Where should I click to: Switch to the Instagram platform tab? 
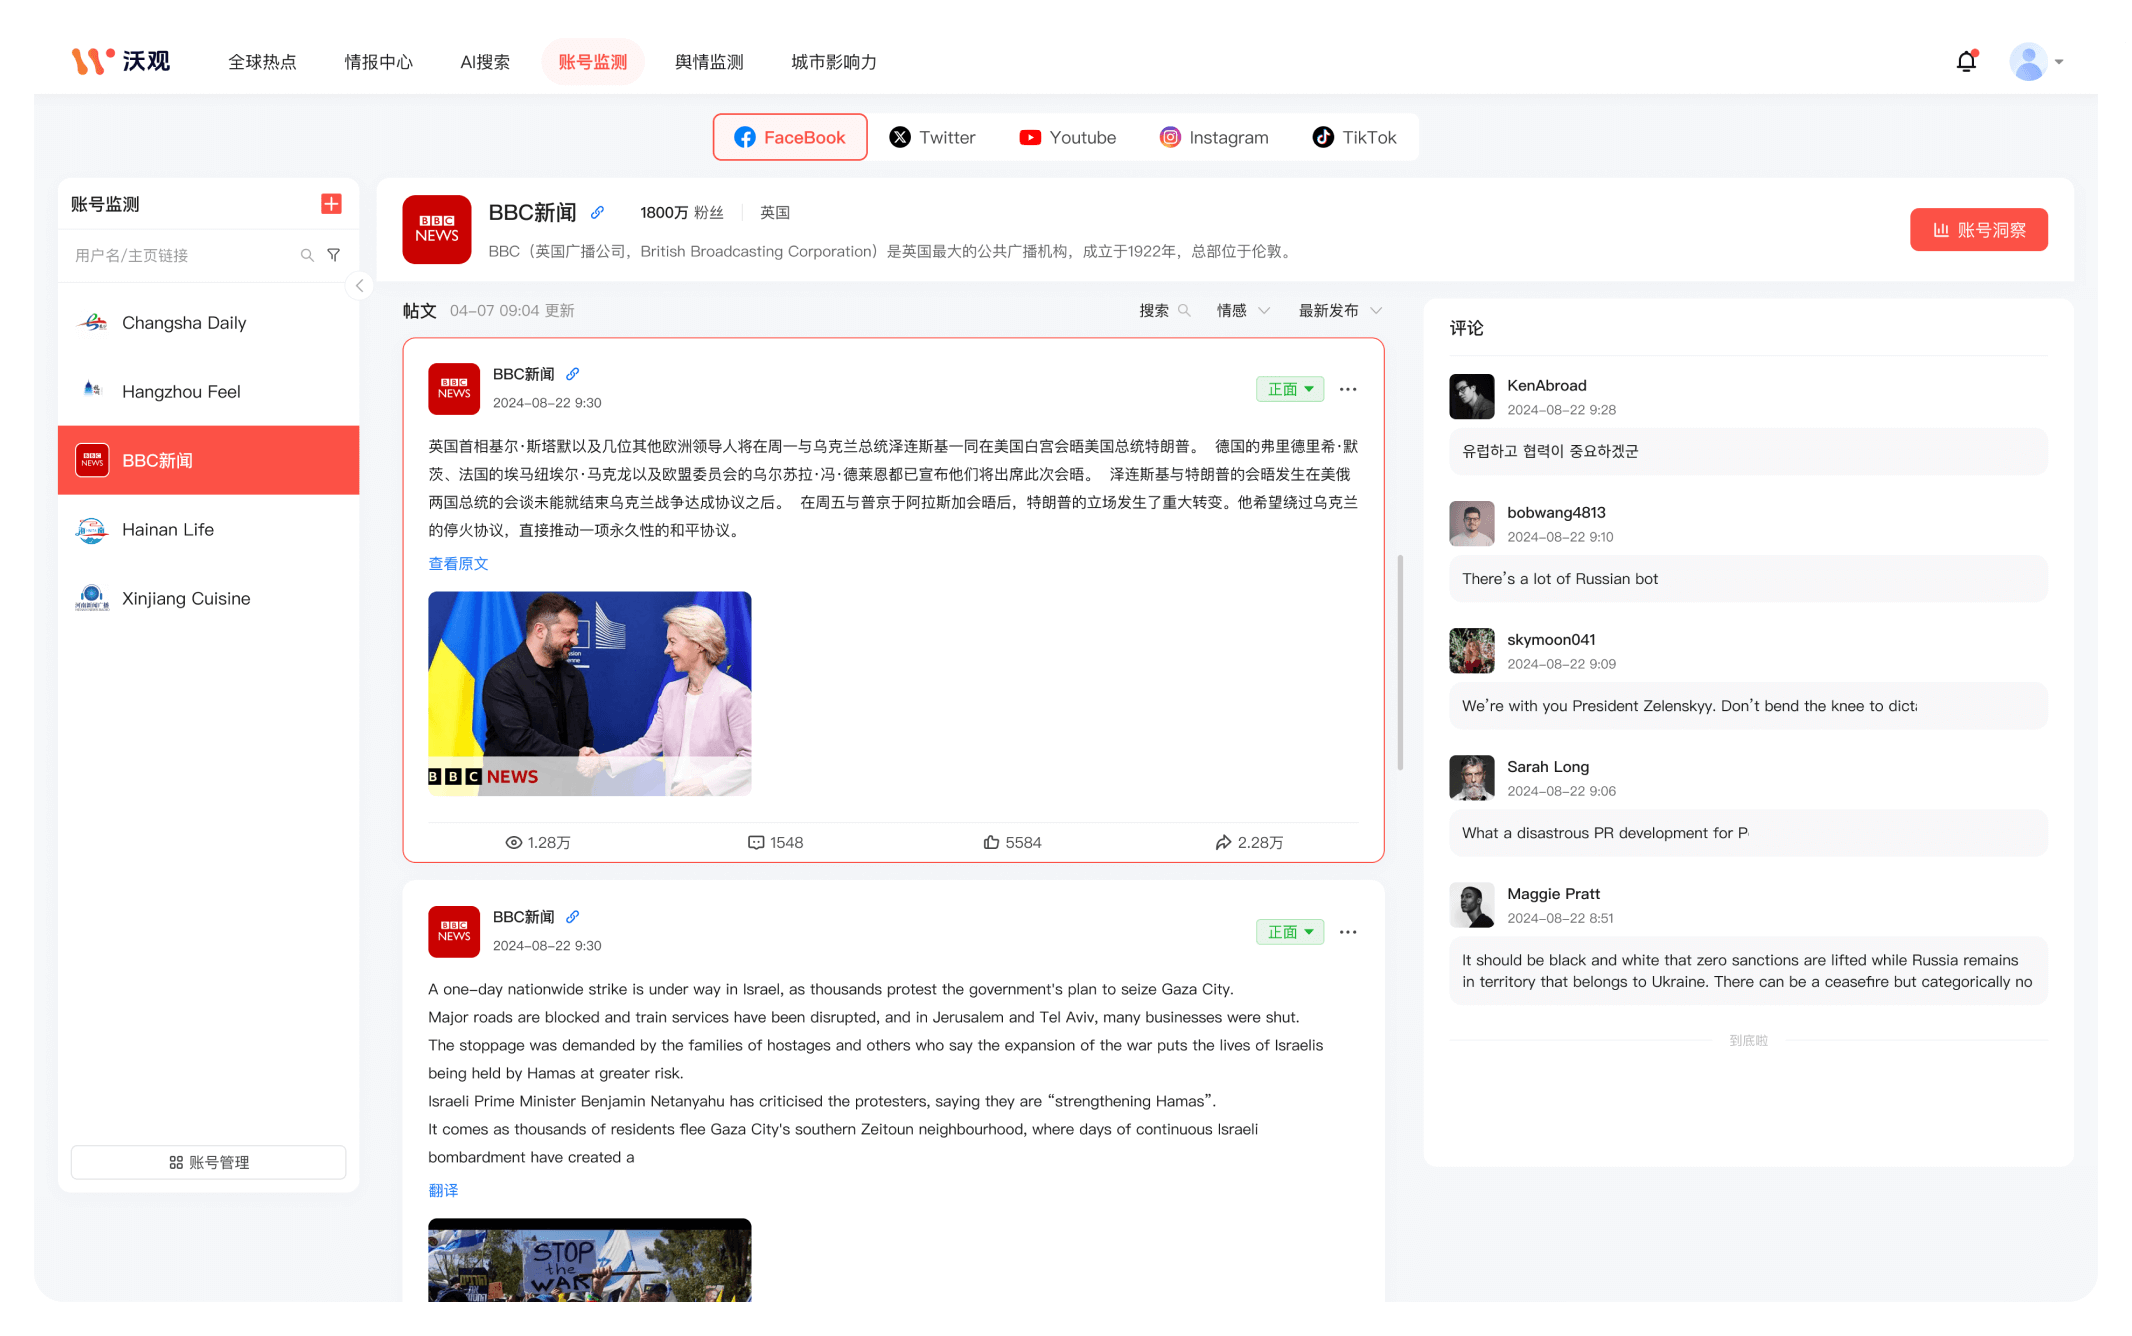click(x=1214, y=137)
